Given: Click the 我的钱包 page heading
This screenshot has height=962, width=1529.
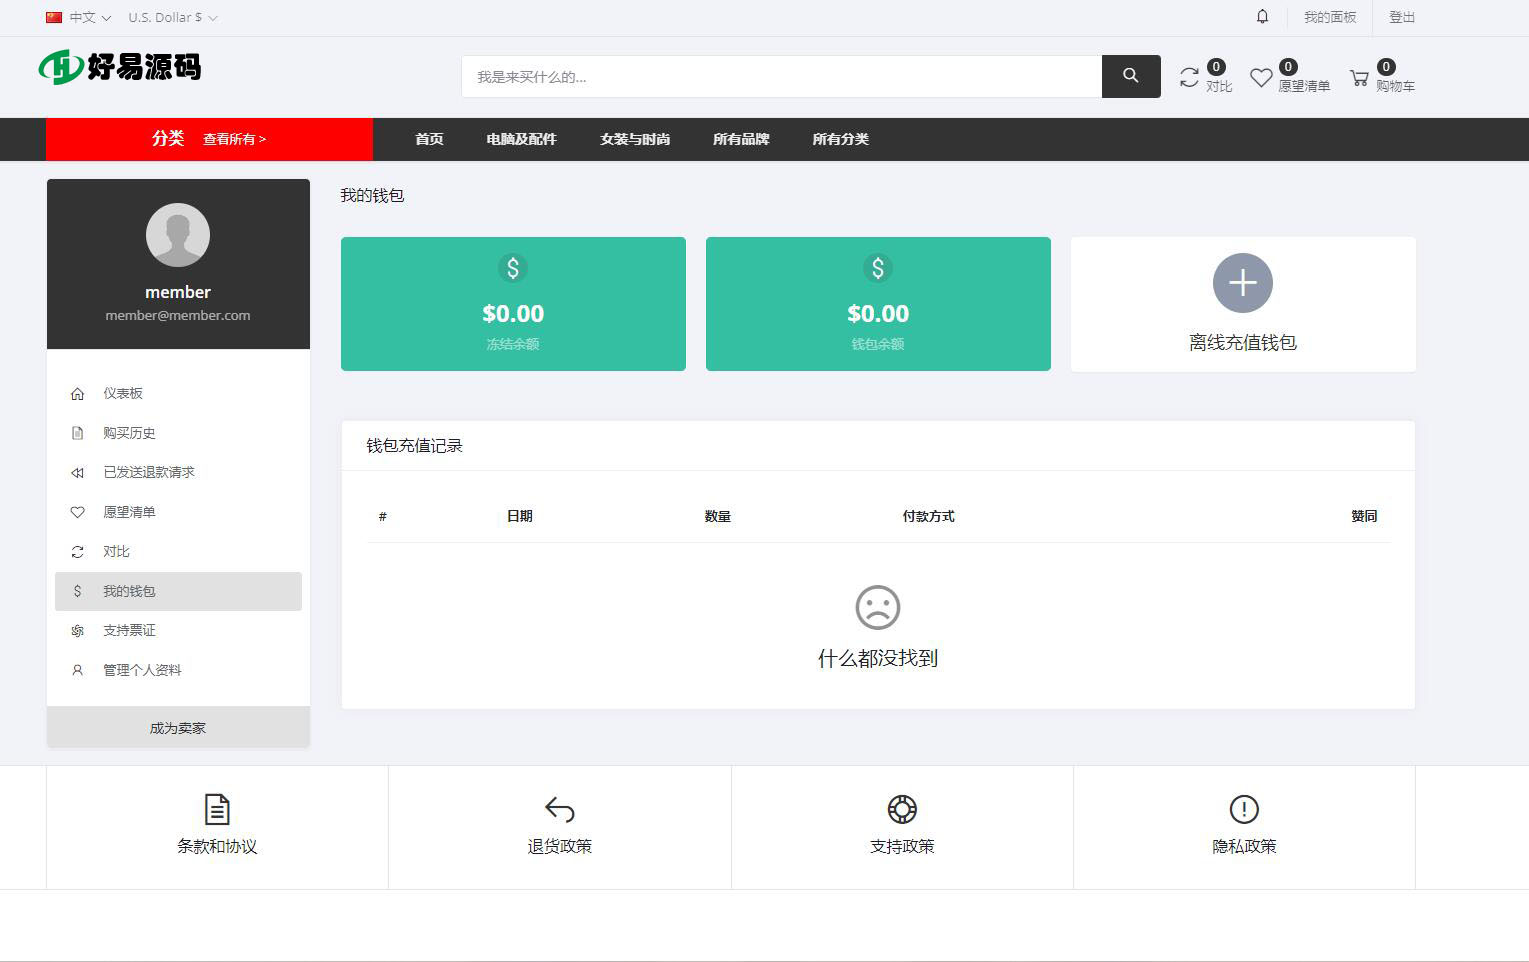Looking at the screenshot, I should [x=372, y=196].
